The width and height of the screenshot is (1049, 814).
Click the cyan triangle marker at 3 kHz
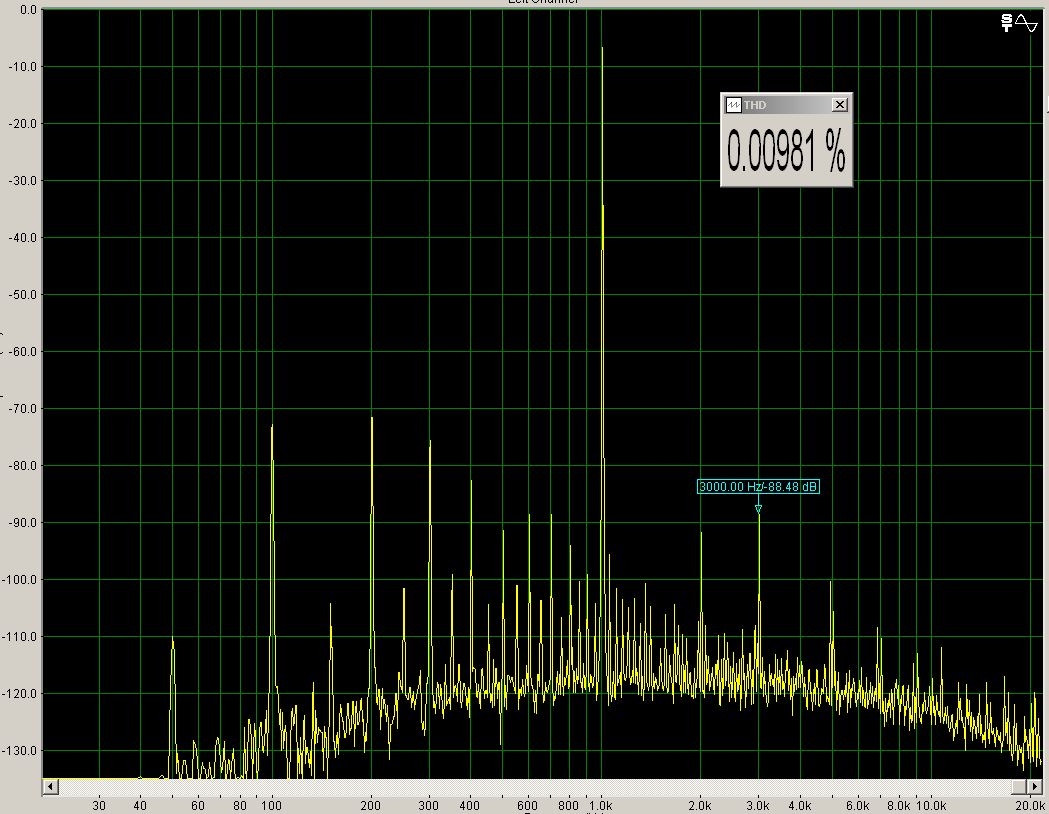tap(758, 509)
